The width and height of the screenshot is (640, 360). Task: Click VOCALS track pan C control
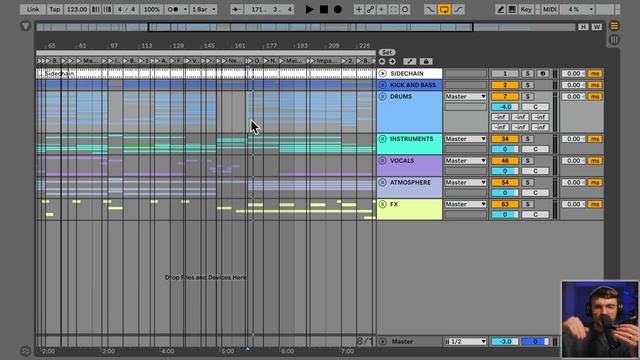tap(535, 171)
